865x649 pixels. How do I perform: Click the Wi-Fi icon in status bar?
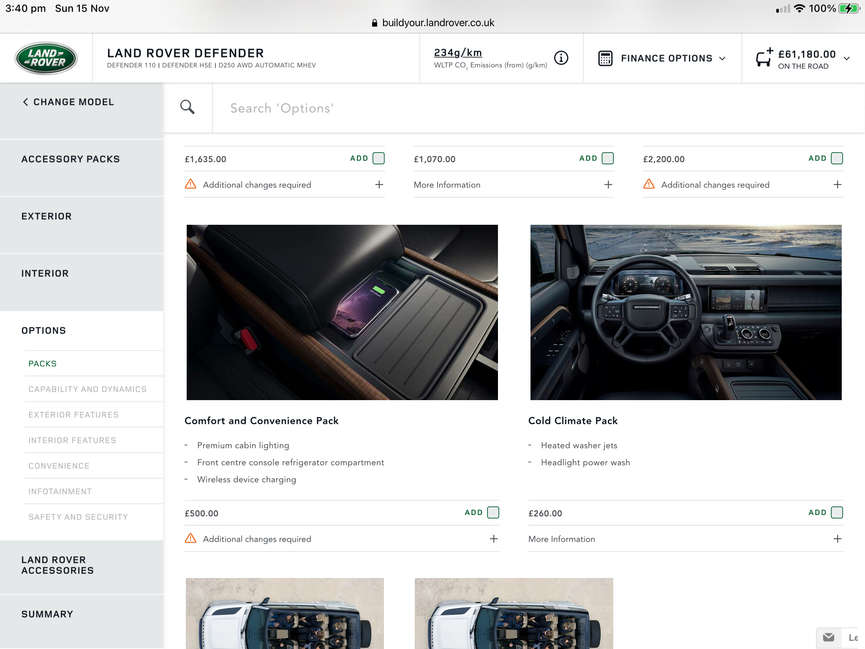(x=799, y=8)
